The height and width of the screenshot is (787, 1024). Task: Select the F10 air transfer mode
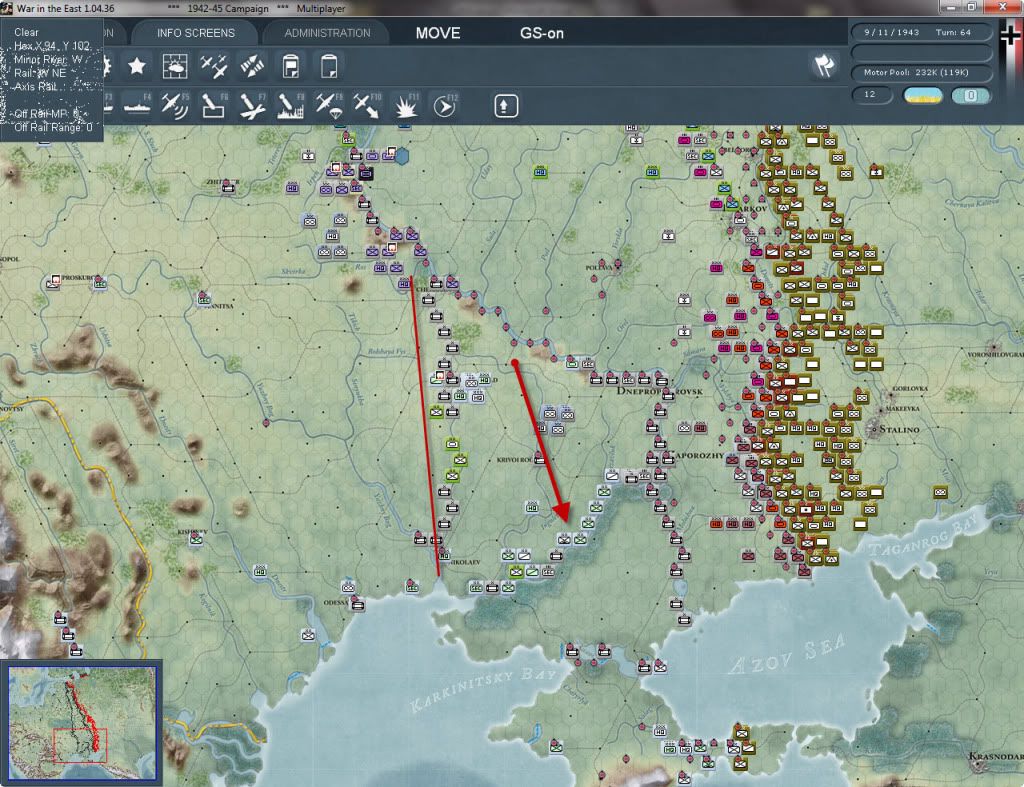pyautogui.click(x=367, y=106)
